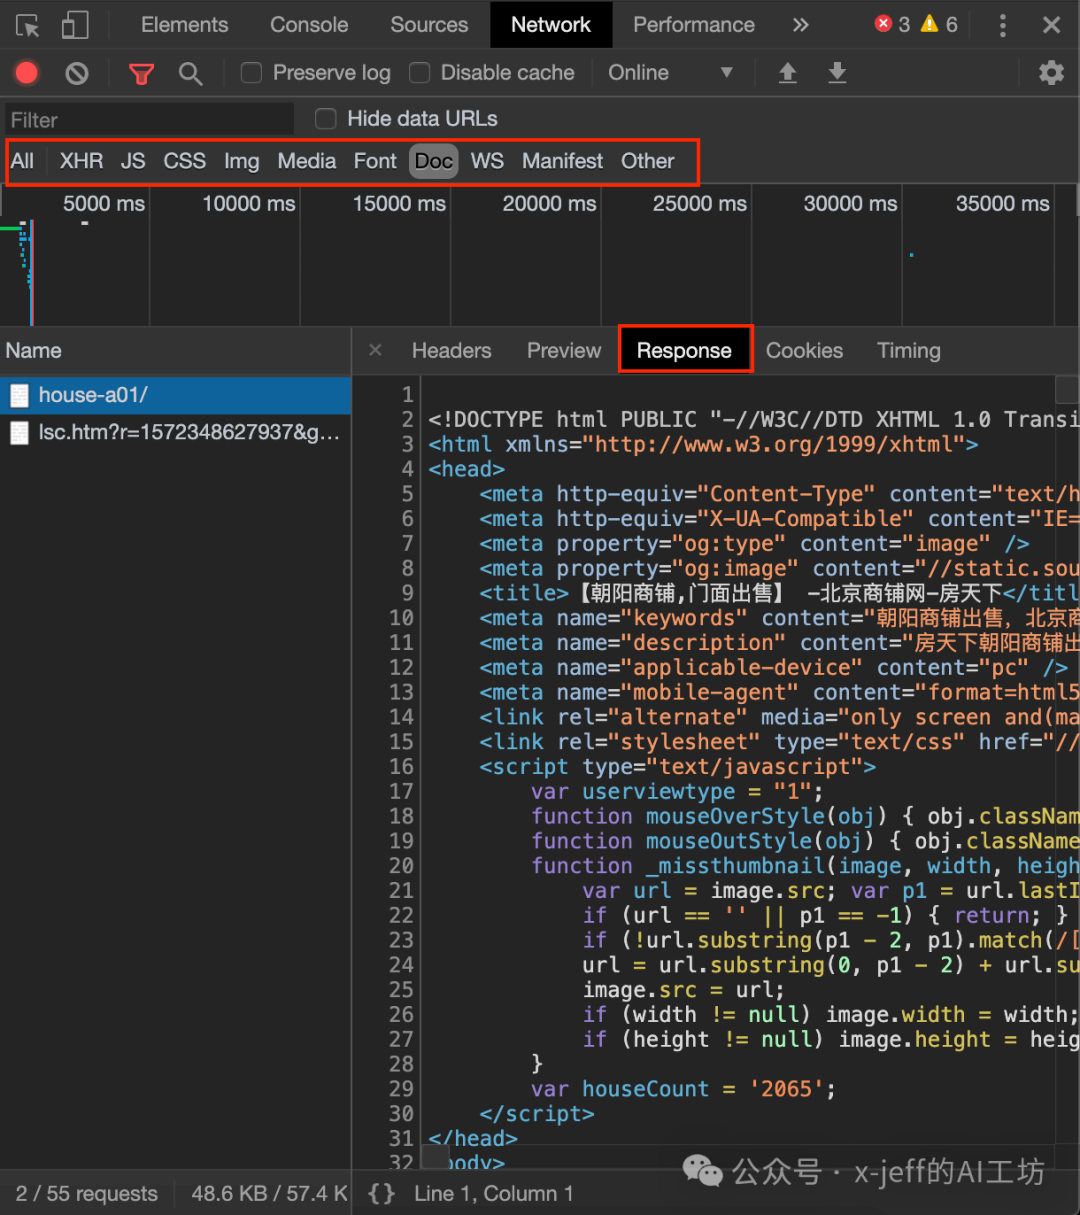The width and height of the screenshot is (1080, 1215).
Task: Open the Sources tab
Action: point(429,25)
